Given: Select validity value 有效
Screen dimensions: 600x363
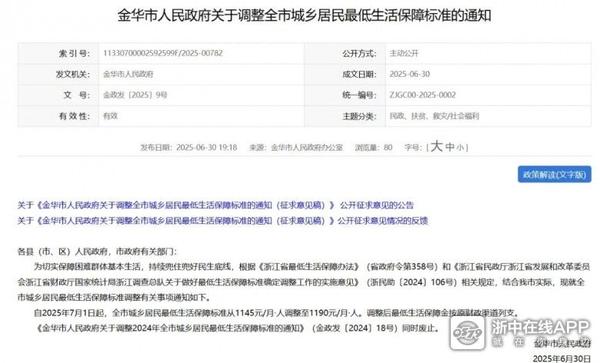Looking at the screenshot, I should click(x=110, y=116).
